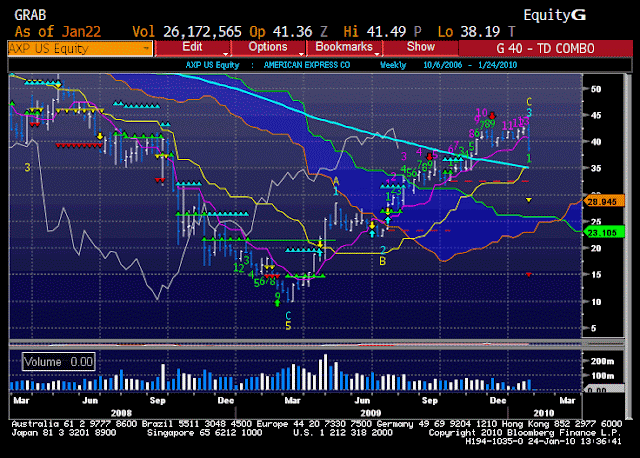
Task: Open the Edit menu
Action: point(192,47)
